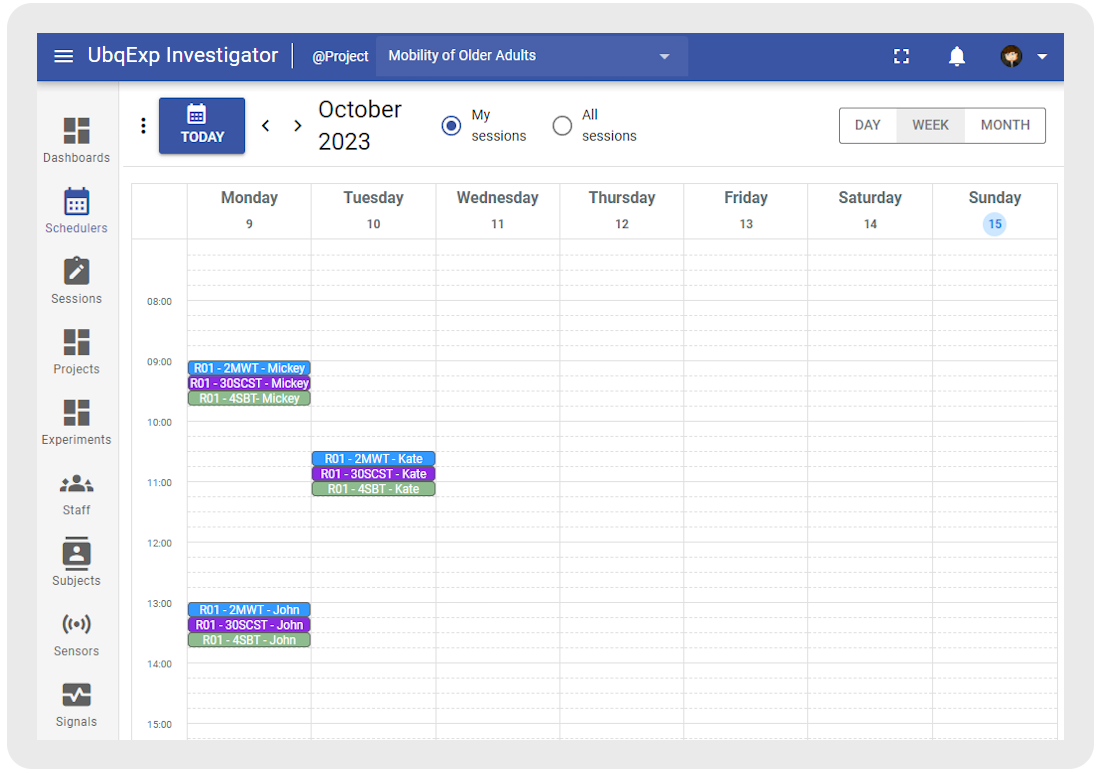Open the Staff sidebar section

(76, 494)
